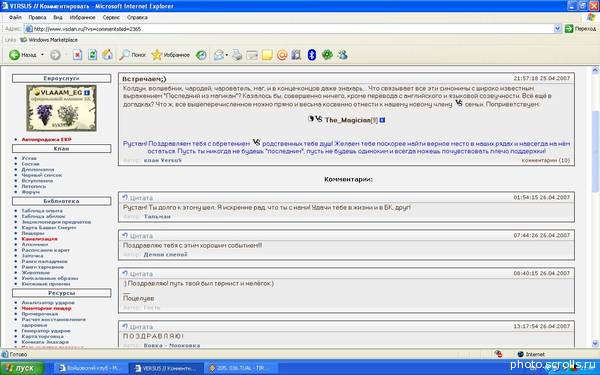Open the Карта Башни Смерти link
The width and height of the screenshot is (600, 375).
pyautogui.click(x=49, y=228)
